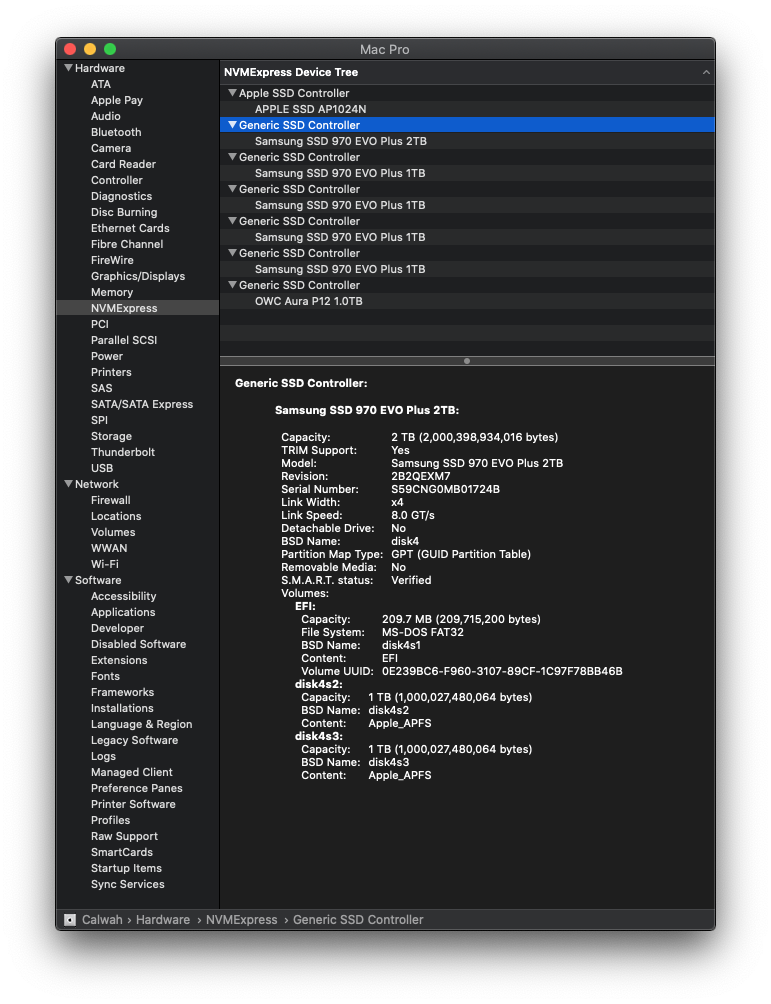Screen dimensions: 771x1004
Task: Open Storage in the sidebar
Action: [x=111, y=436]
